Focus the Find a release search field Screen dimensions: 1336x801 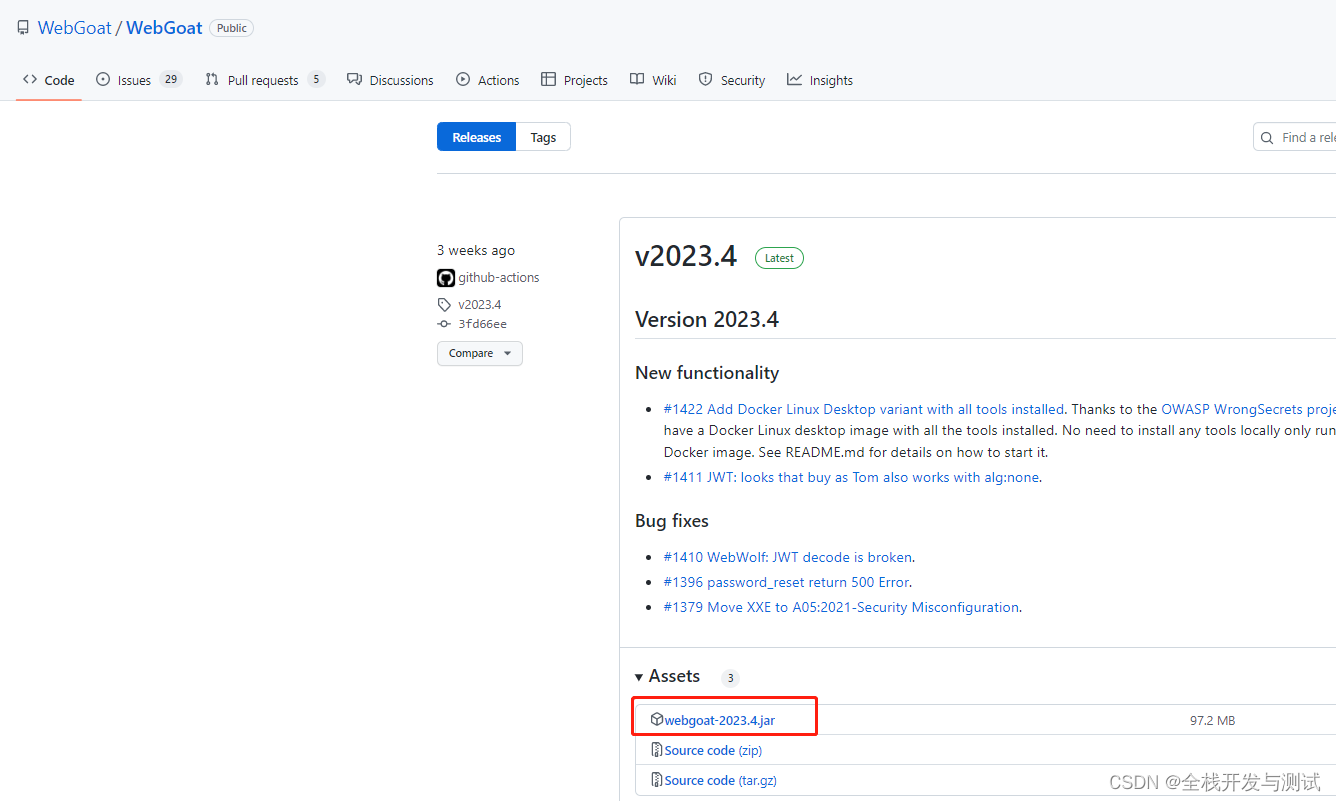click(x=1295, y=137)
